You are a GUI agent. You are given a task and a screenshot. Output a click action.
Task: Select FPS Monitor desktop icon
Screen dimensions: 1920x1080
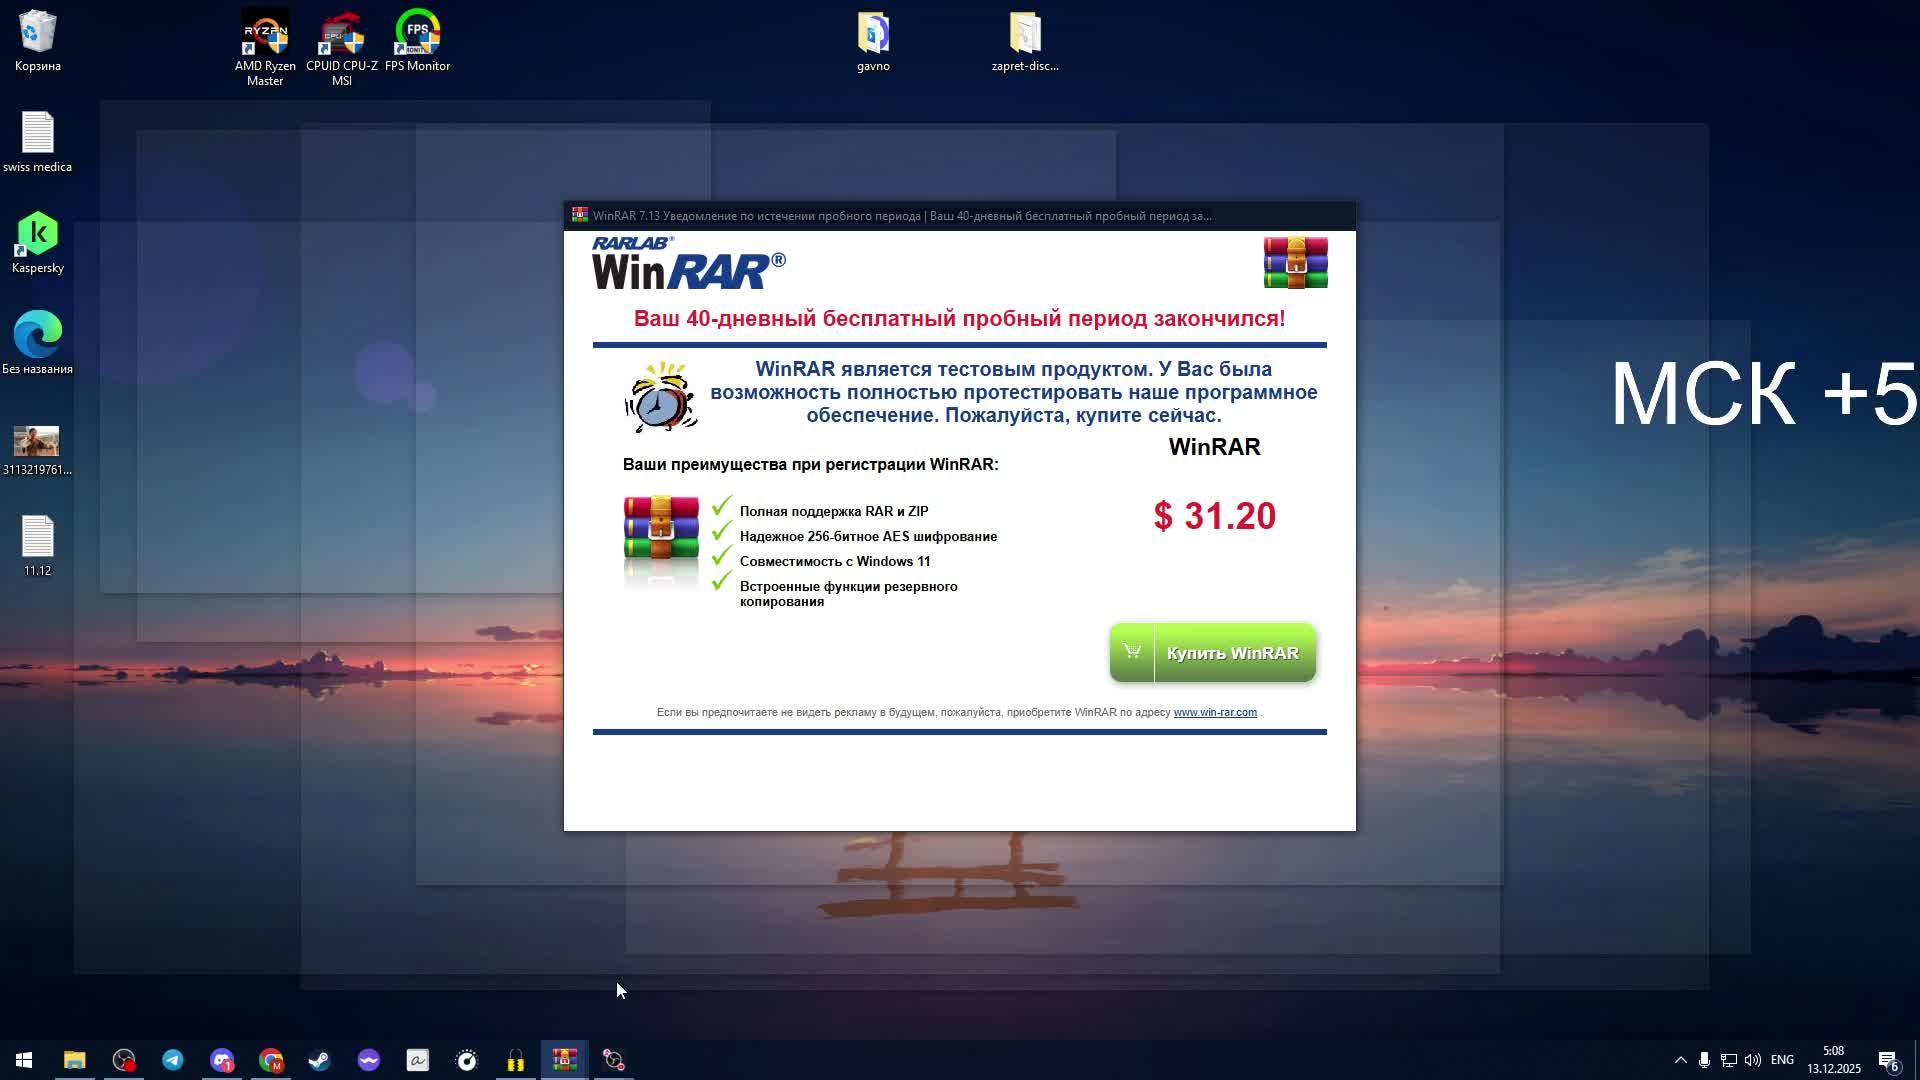click(417, 35)
